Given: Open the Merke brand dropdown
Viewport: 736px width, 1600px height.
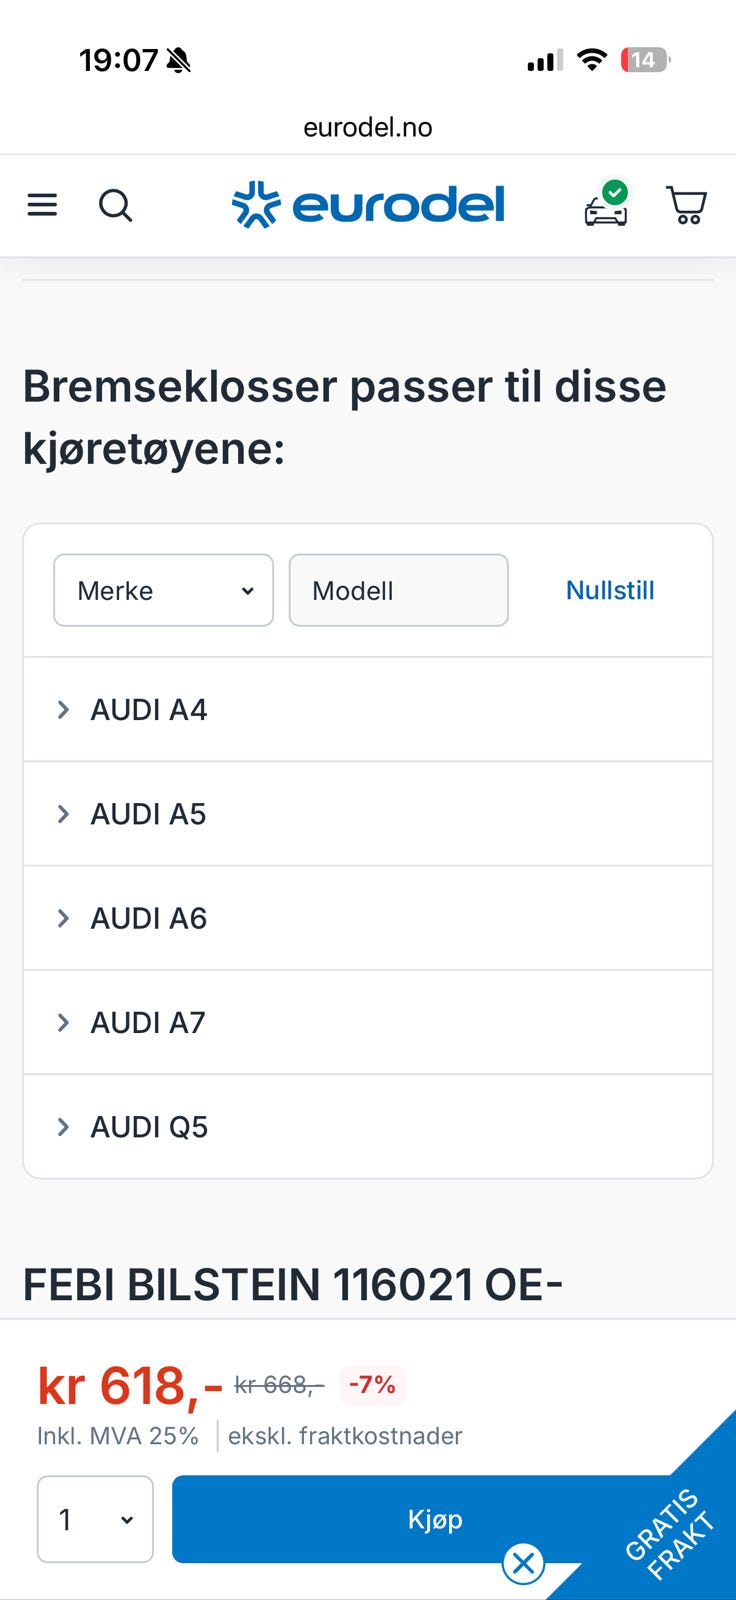Looking at the screenshot, I should 163,590.
